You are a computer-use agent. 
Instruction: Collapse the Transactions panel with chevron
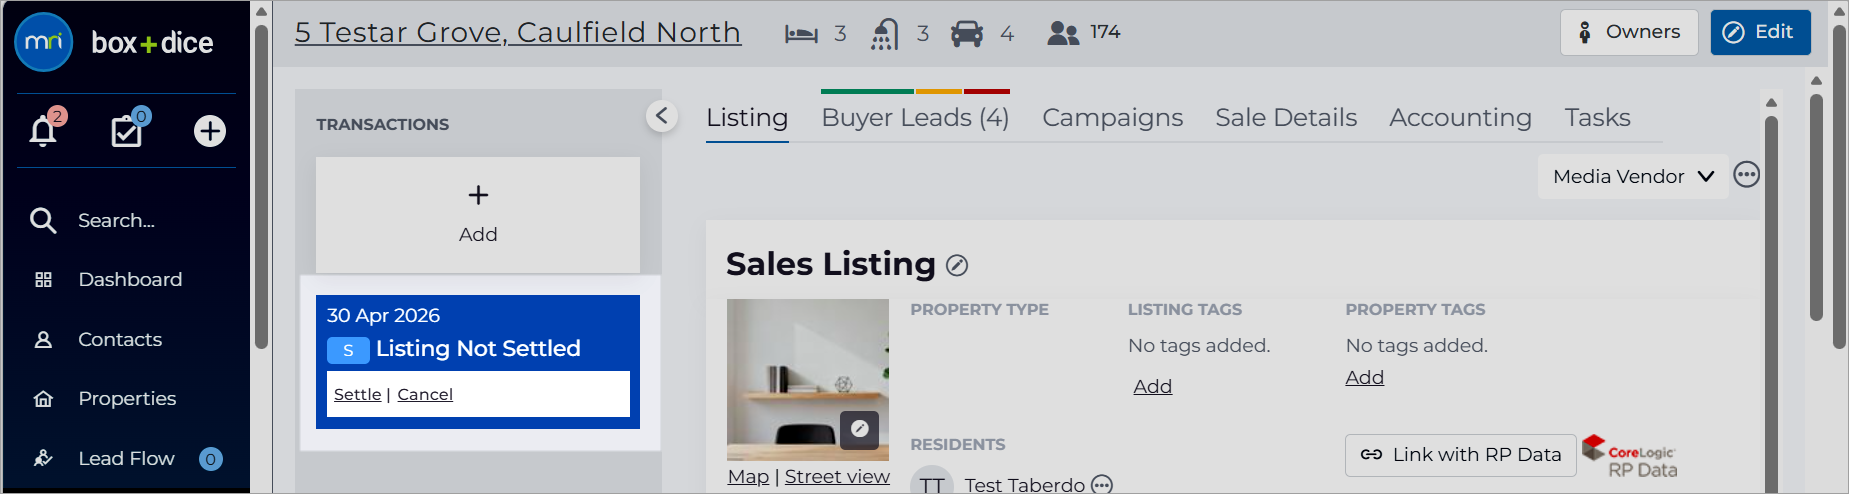coord(661,116)
